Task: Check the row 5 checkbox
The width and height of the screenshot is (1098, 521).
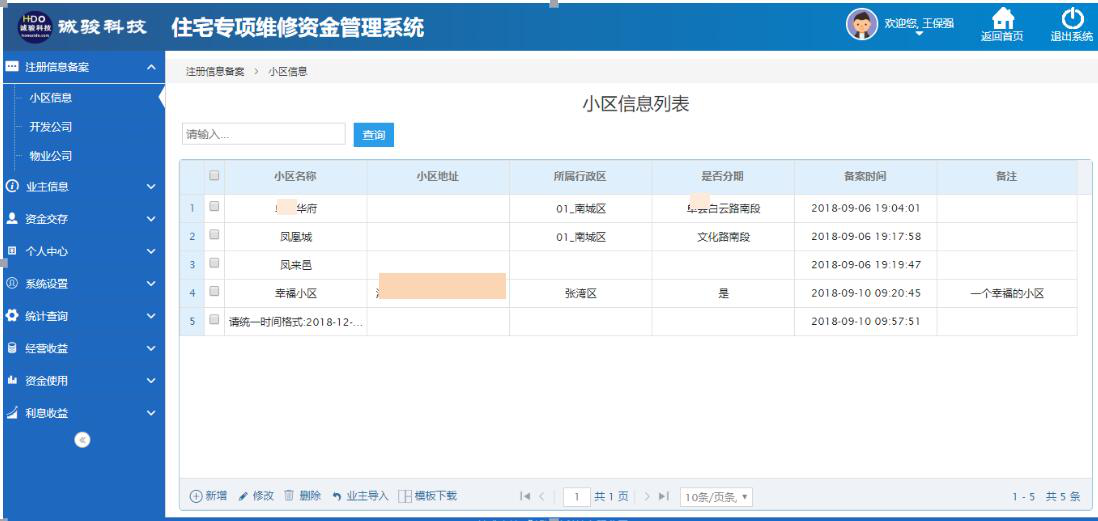Action: click(x=214, y=319)
